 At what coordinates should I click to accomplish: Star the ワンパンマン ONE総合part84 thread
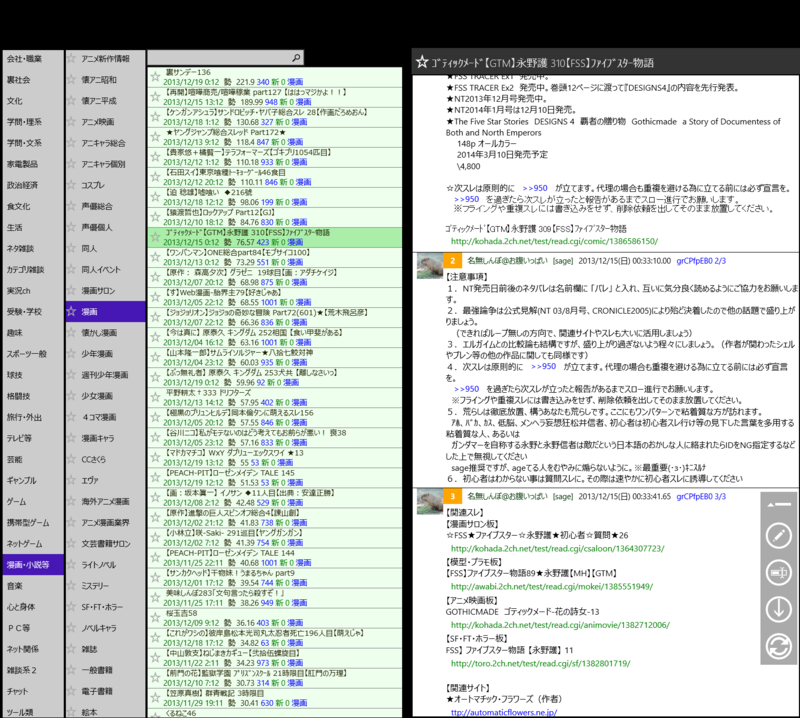click(x=155, y=257)
